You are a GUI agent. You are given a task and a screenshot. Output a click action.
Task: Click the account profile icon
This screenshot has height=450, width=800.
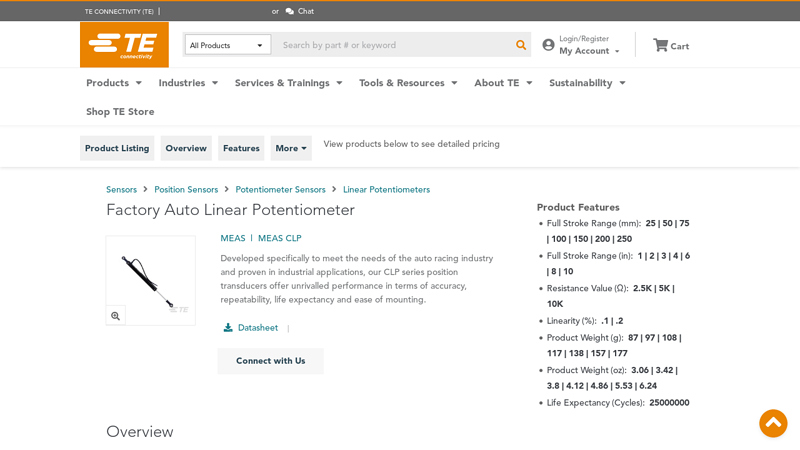point(548,45)
